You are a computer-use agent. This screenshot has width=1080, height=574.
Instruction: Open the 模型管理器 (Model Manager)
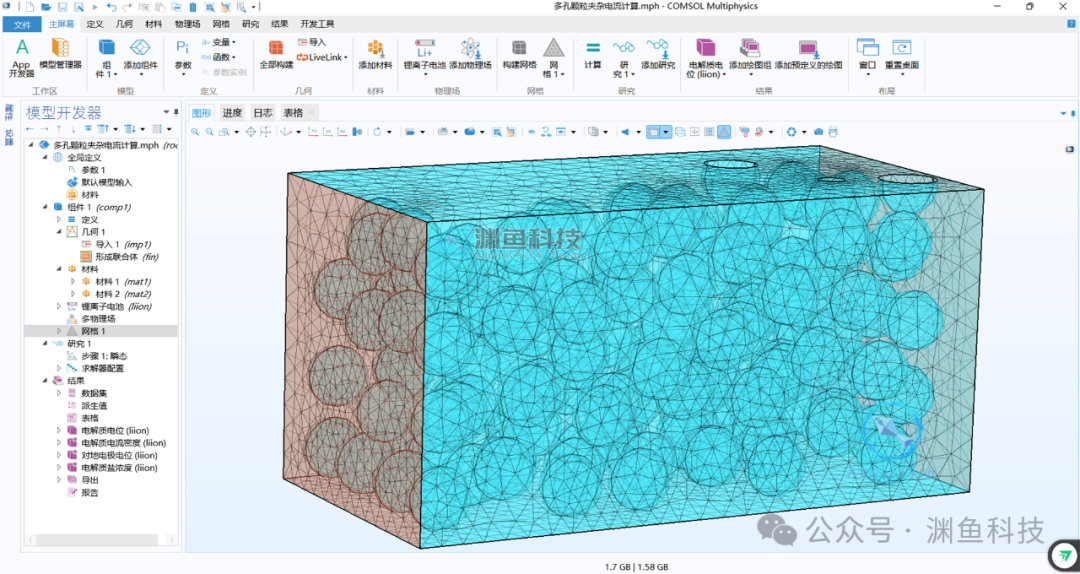60,54
